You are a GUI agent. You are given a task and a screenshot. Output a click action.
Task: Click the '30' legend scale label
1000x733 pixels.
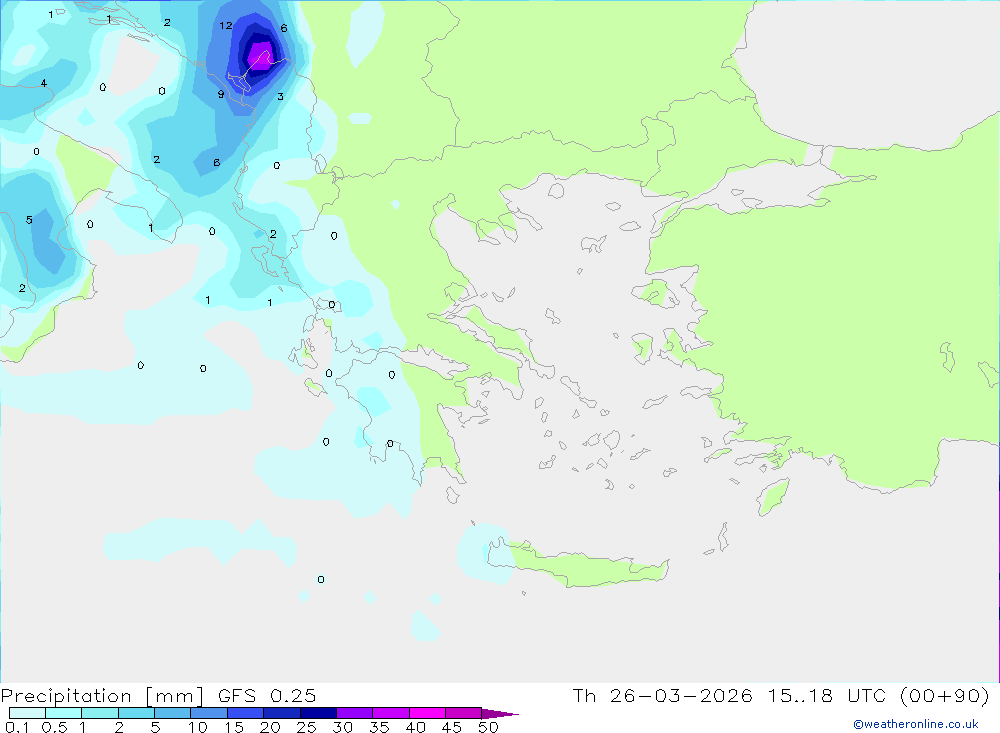point(342,727)
